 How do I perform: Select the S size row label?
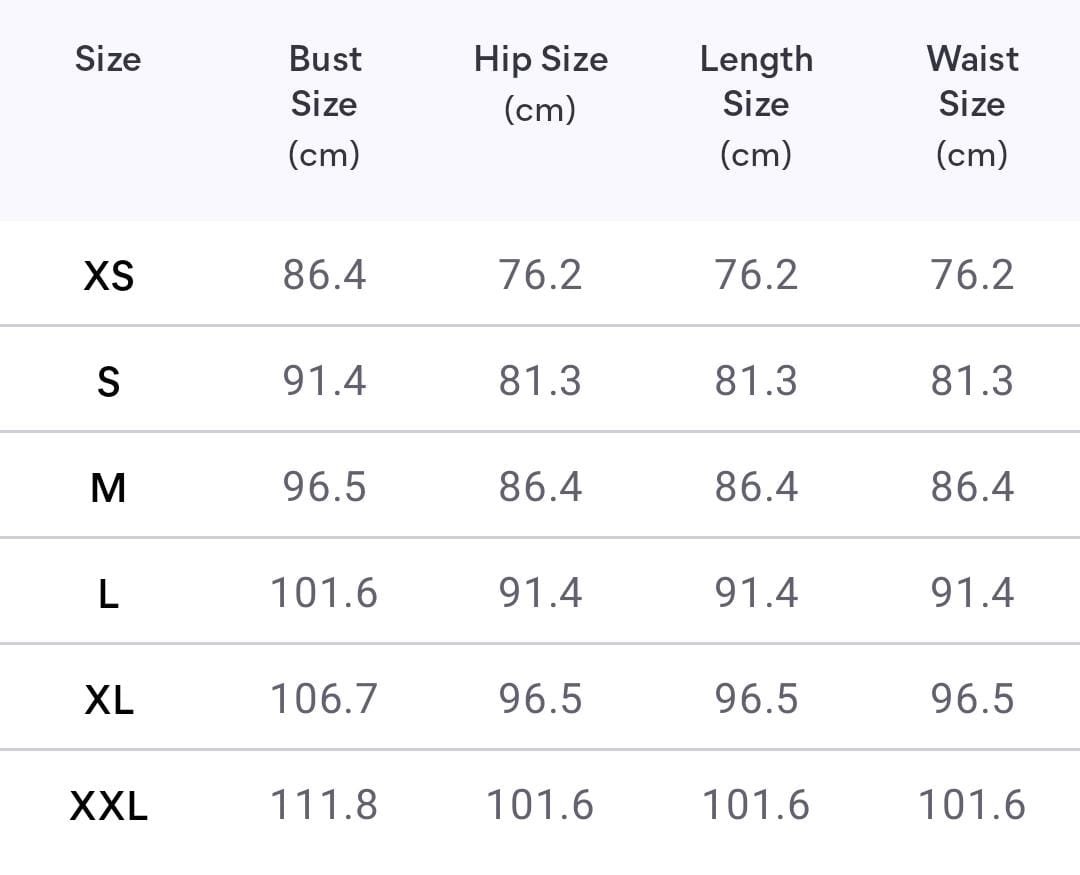[x=108, y=381]
